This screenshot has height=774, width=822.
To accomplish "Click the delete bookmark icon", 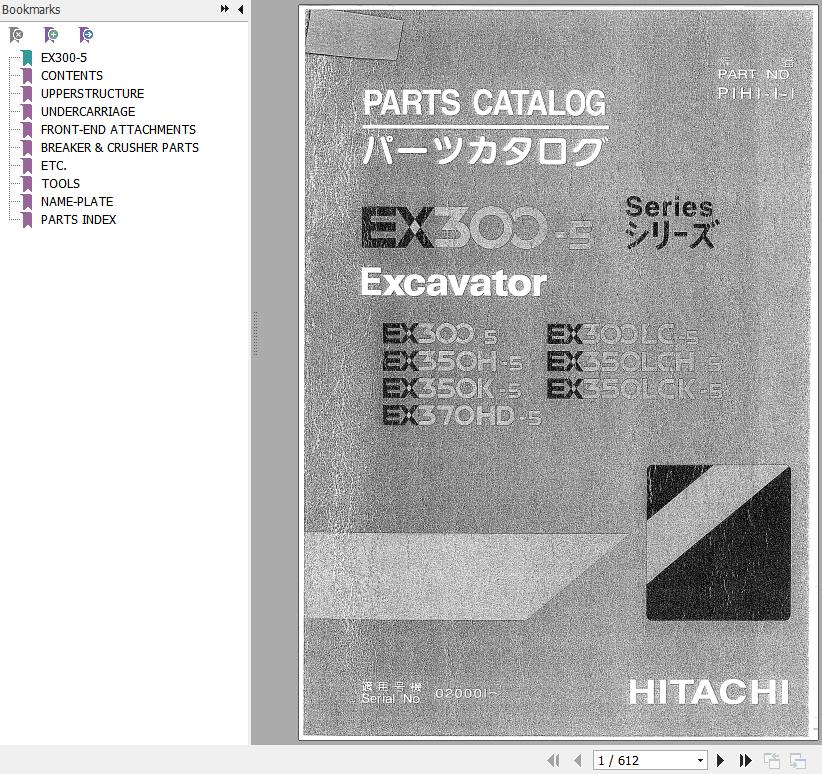I will point(16,35).
